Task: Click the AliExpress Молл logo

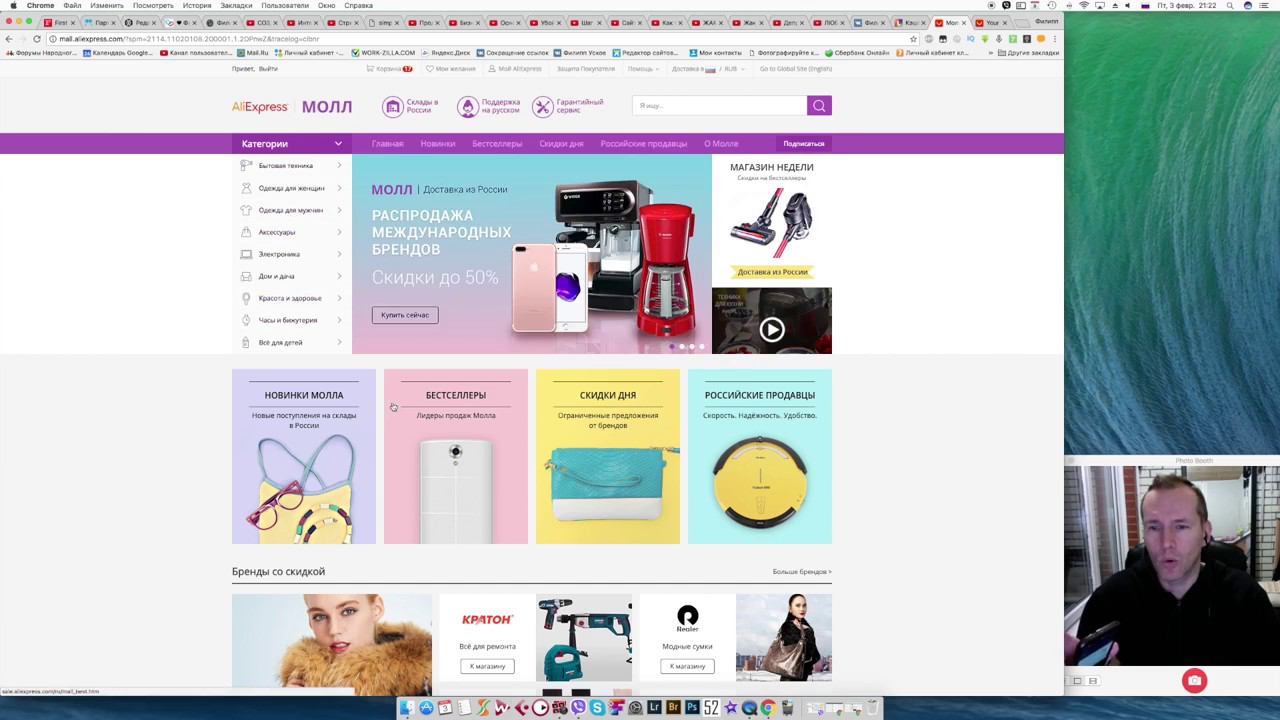Action: point(292,106)
